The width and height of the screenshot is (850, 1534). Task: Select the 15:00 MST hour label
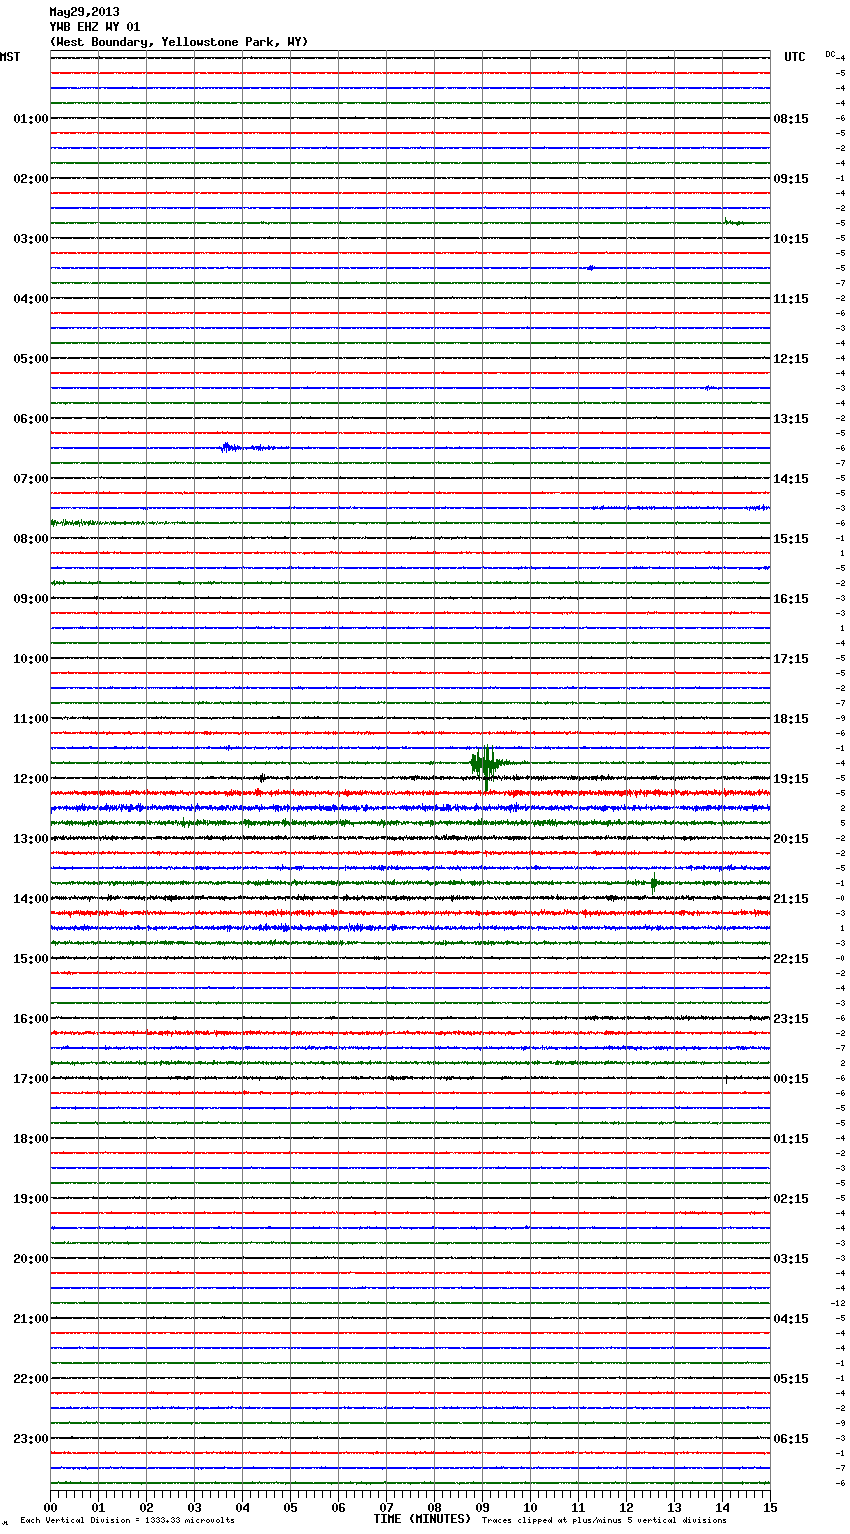pyautogui.click(x=31, y=959)
